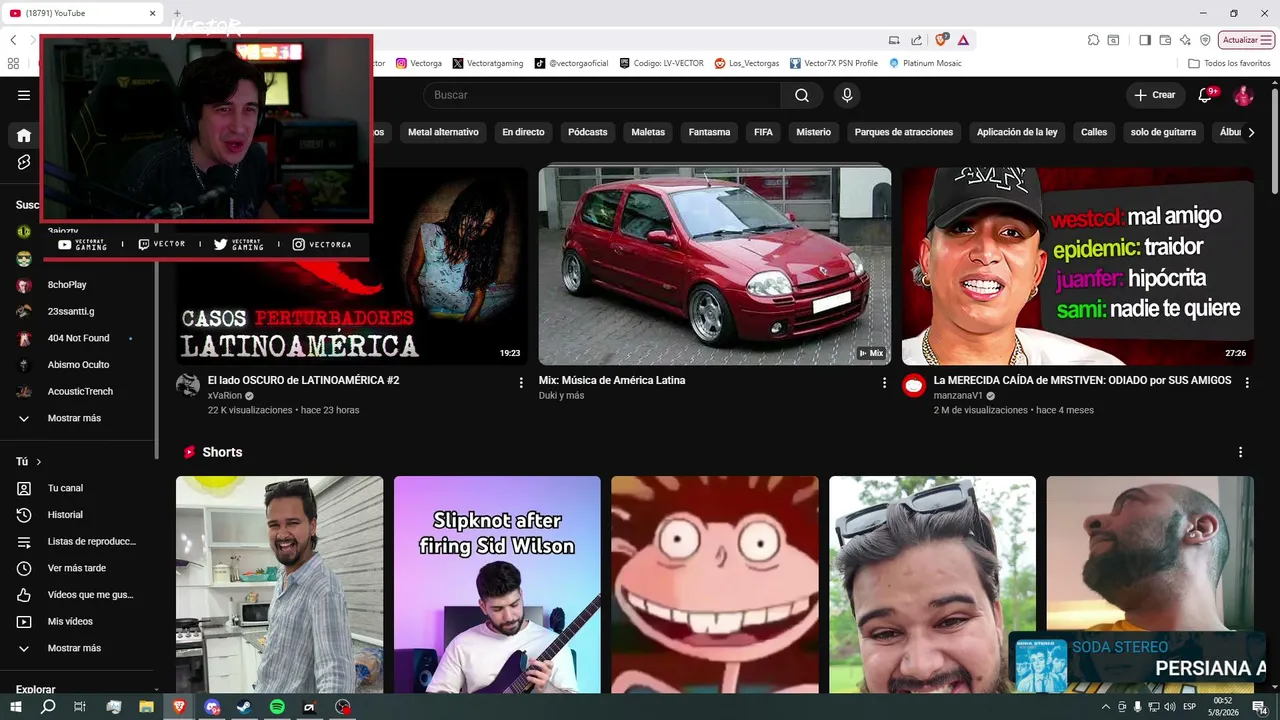This screenshot has height=720, width=1280.
Task: Open Spotify from the taskbar
Action: coord(277,707)
